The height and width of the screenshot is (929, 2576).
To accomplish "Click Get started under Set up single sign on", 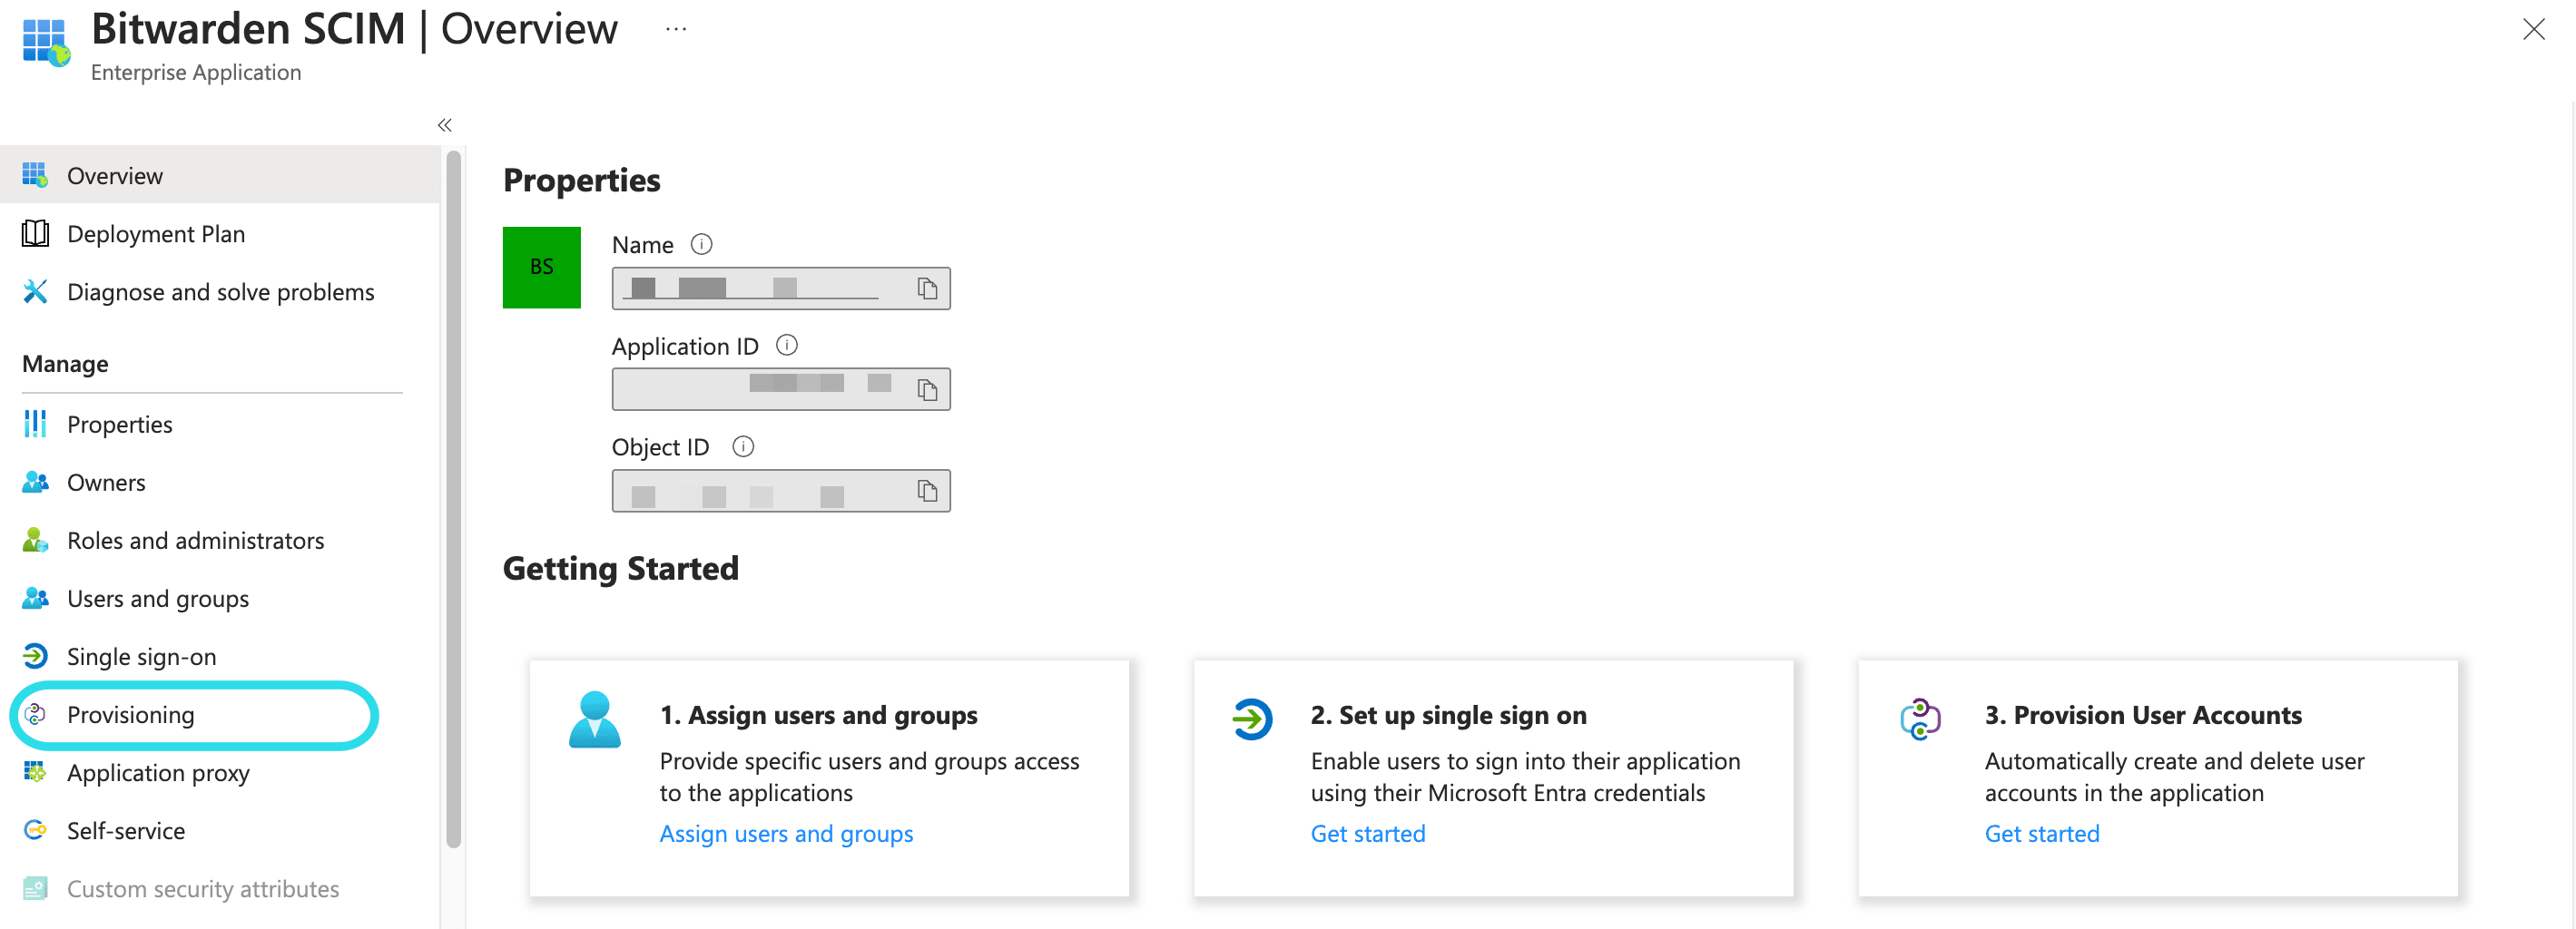I will pyautogui.click(x=1367, y=833).
